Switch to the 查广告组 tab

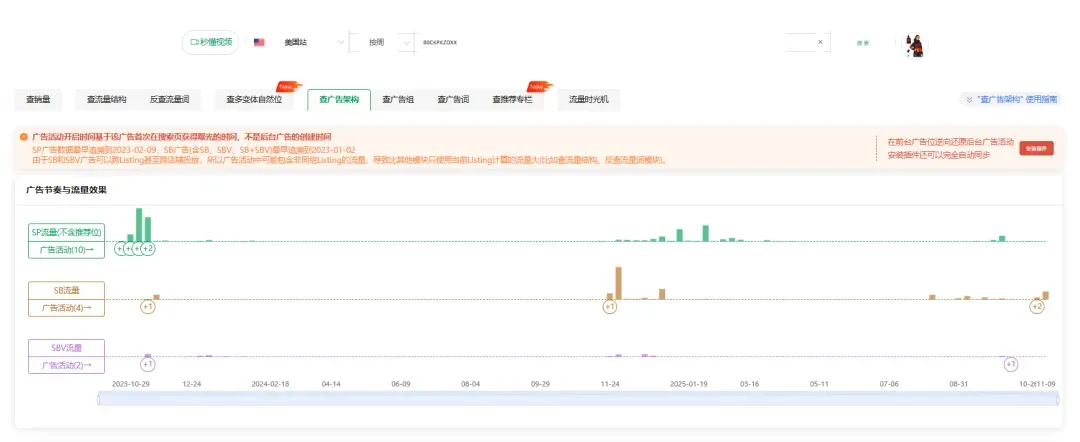pos(398,100)
